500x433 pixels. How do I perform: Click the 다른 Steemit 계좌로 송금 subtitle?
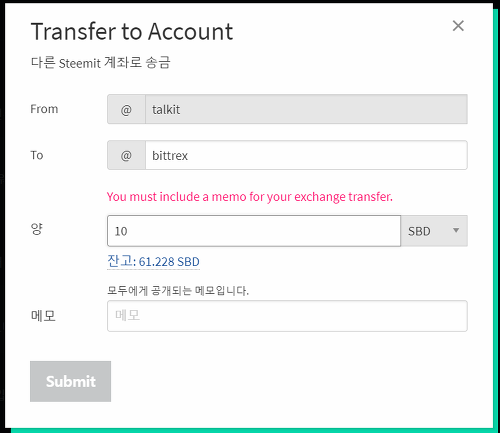point(100,63)
